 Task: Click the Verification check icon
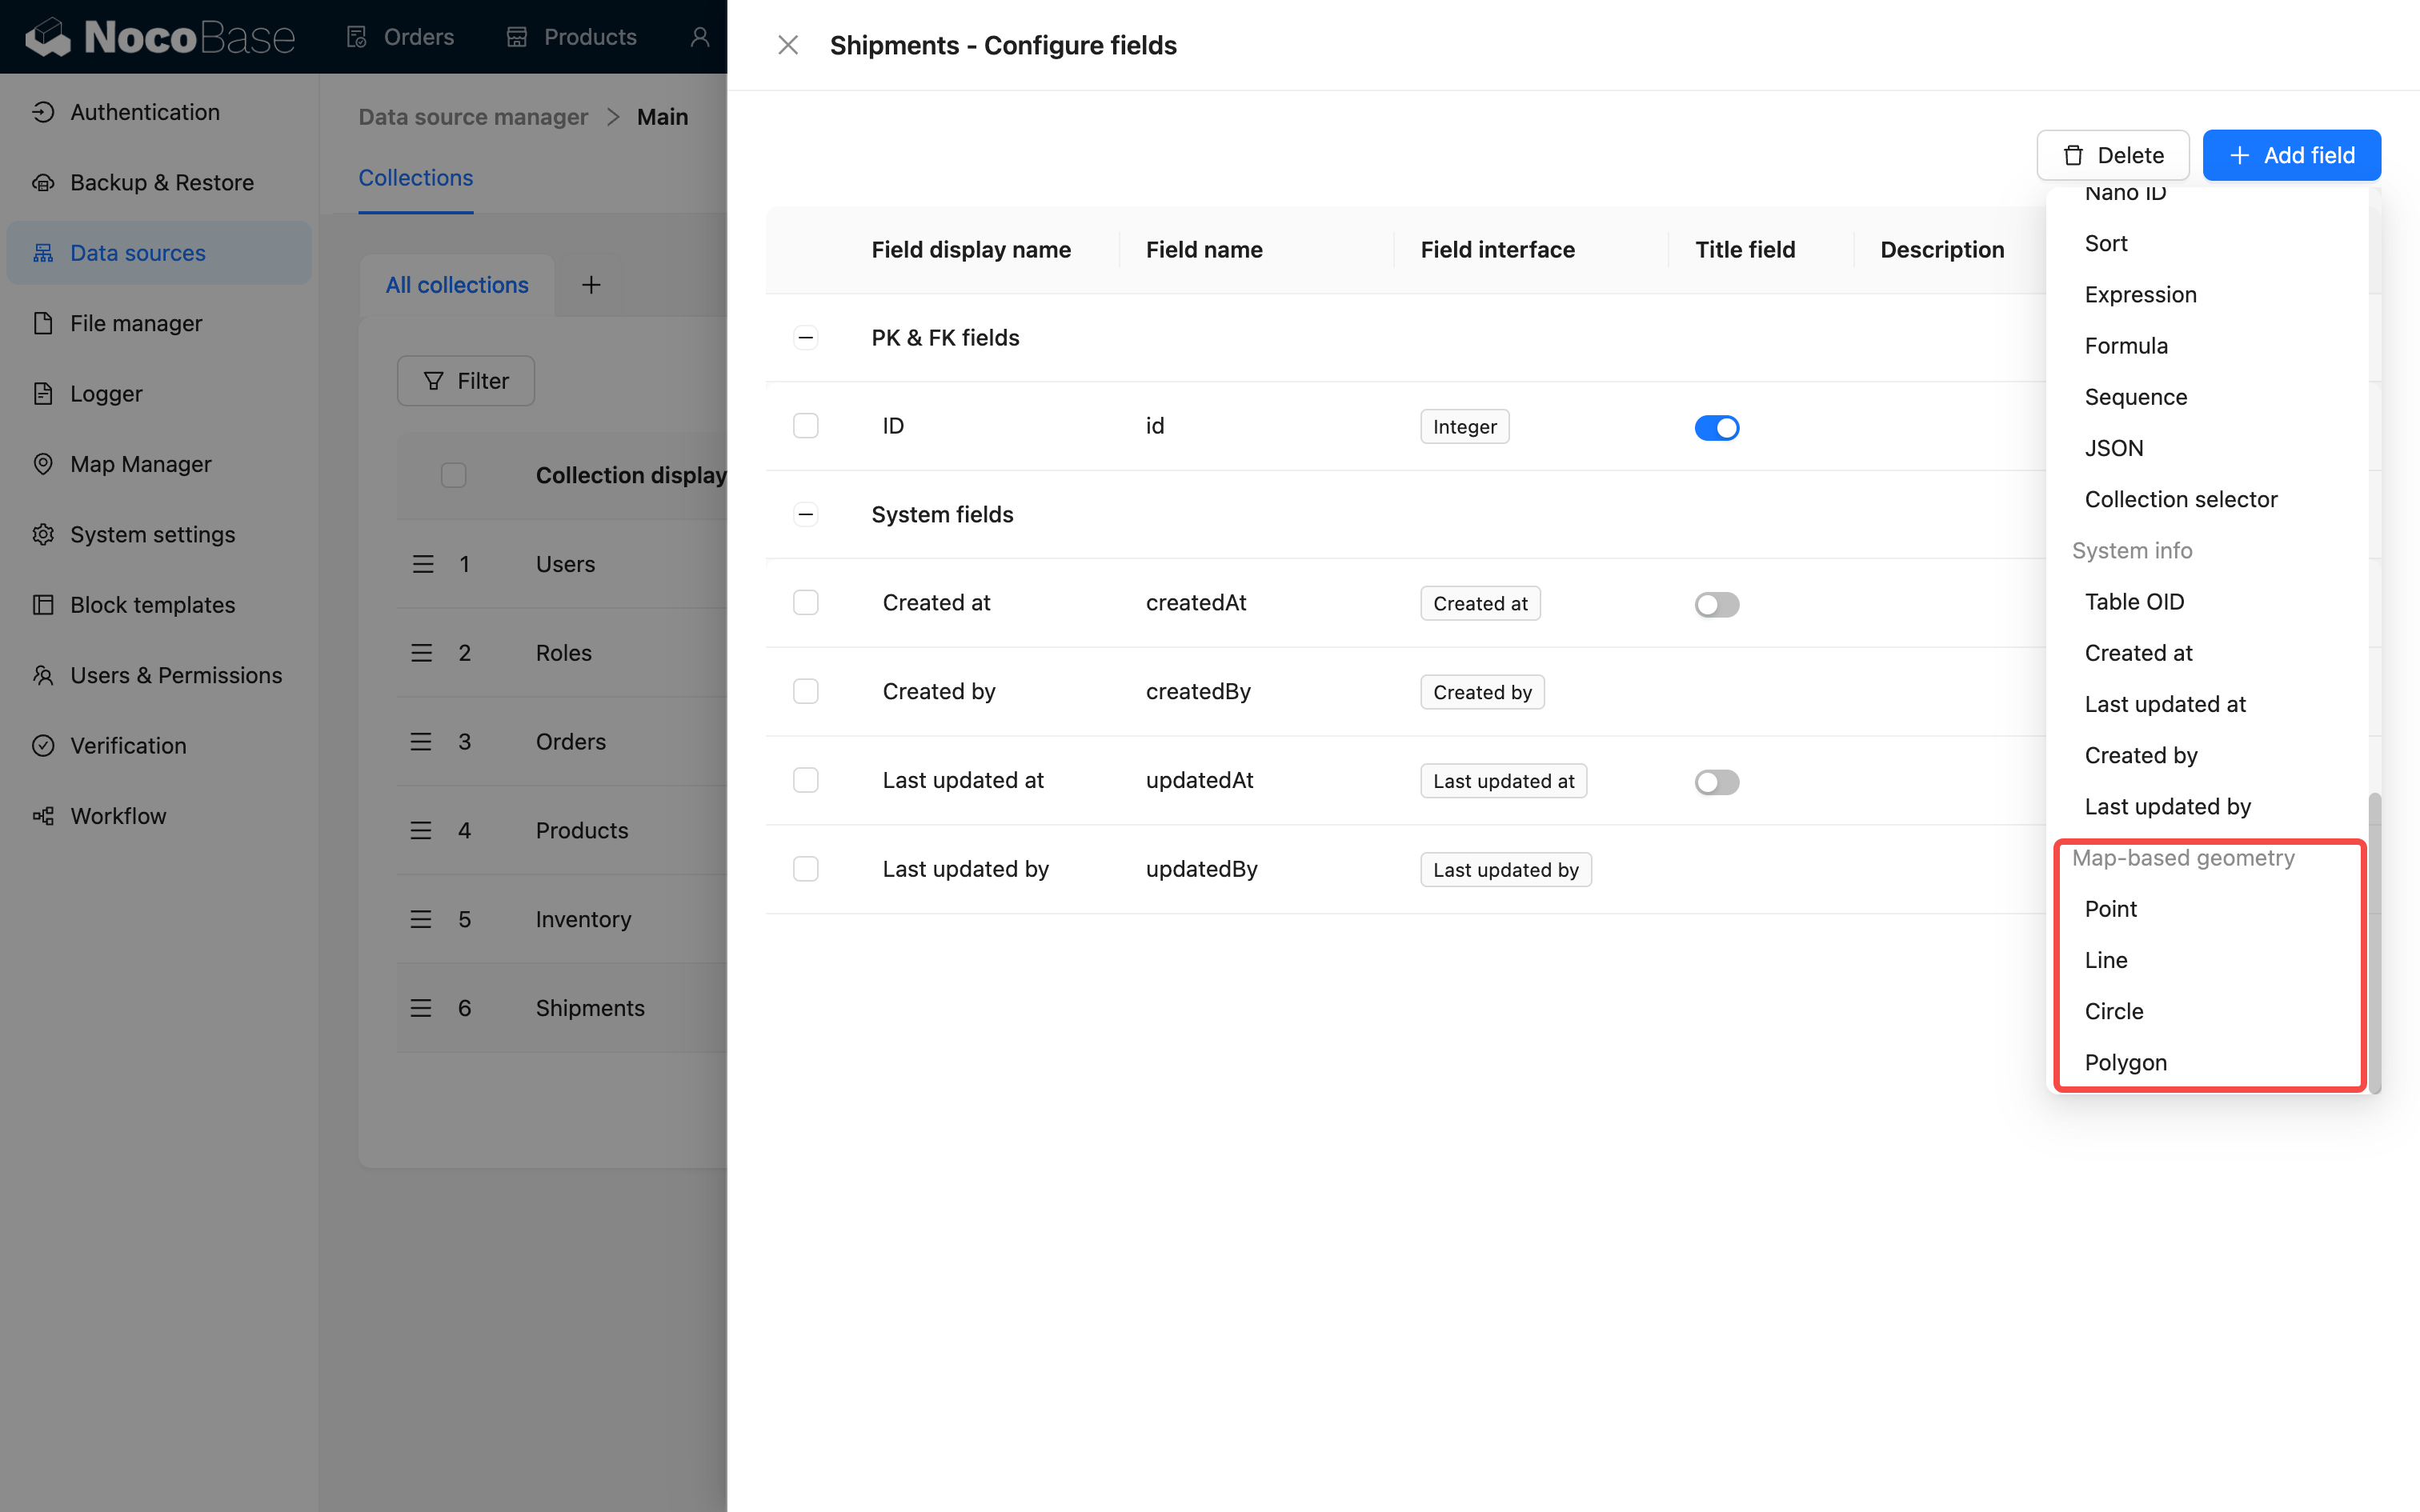pos(43,745)
